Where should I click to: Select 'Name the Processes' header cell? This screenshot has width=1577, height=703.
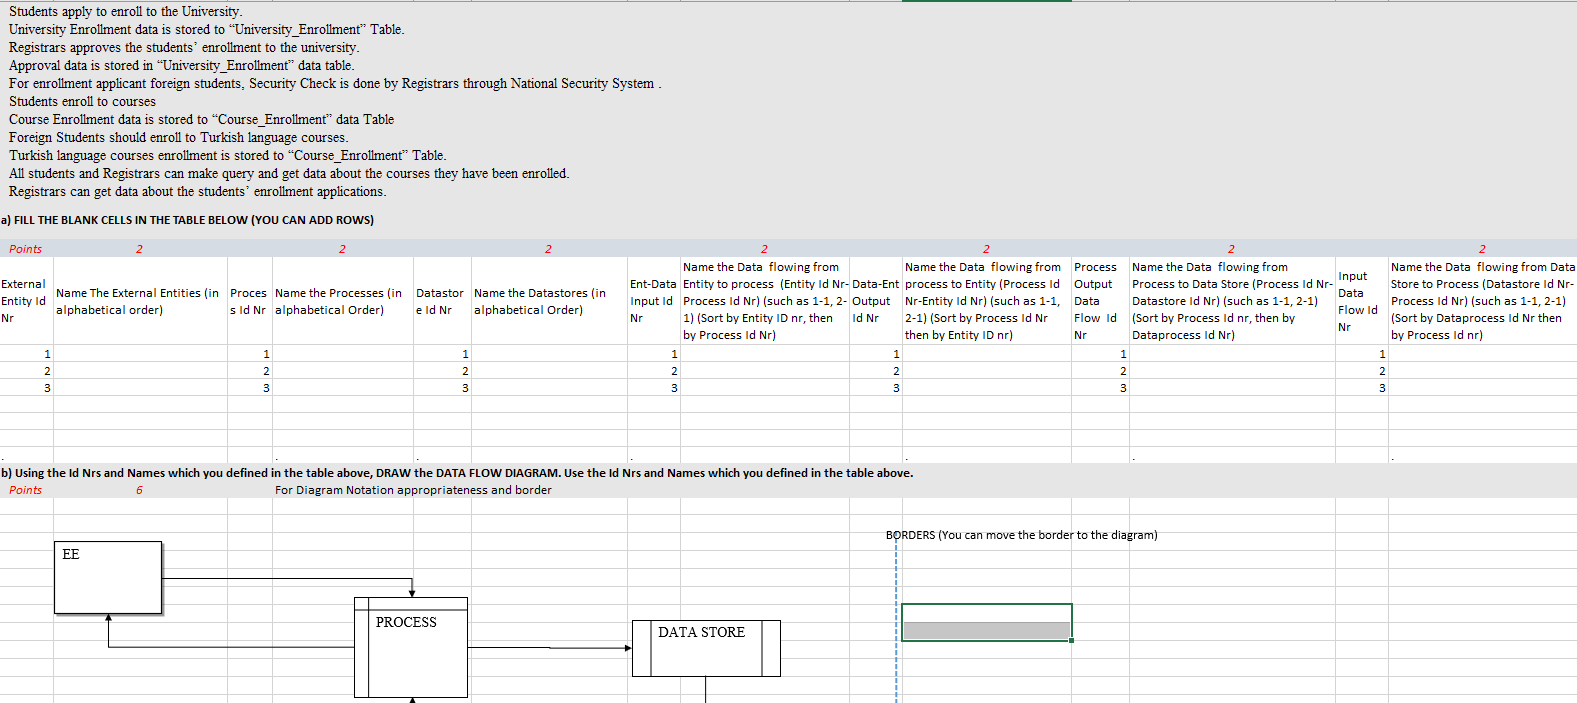click(343, 301)
